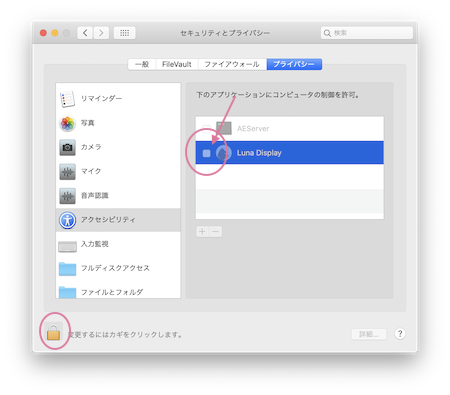Select the カメラ camera icon

pos(67,147)
